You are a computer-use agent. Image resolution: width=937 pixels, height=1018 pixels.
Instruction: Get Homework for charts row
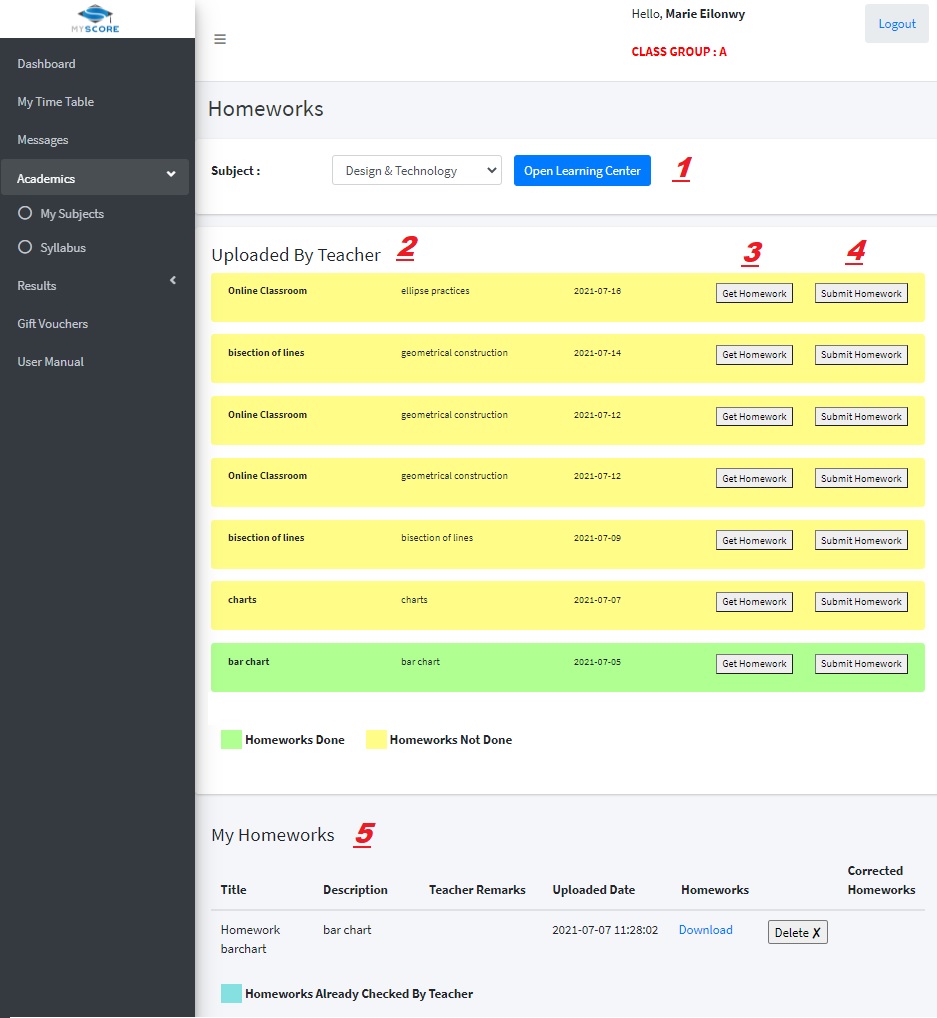point(754,602)
